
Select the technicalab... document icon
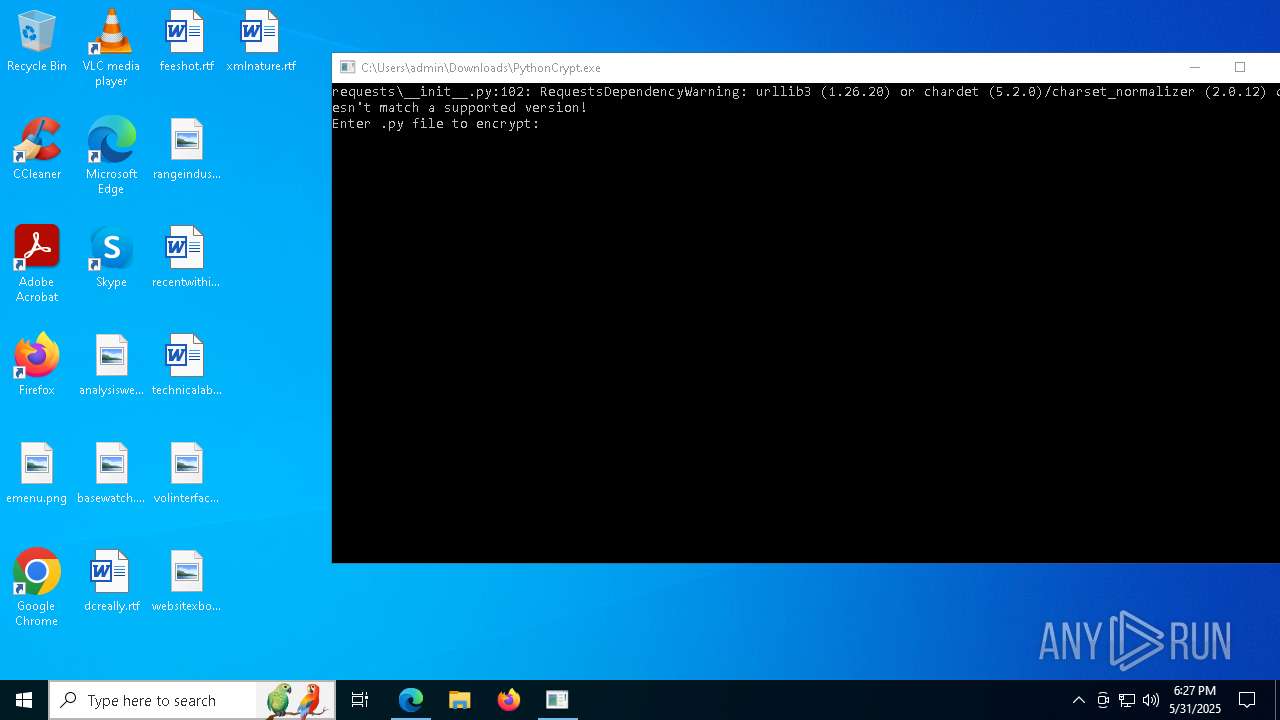[186, 366]
